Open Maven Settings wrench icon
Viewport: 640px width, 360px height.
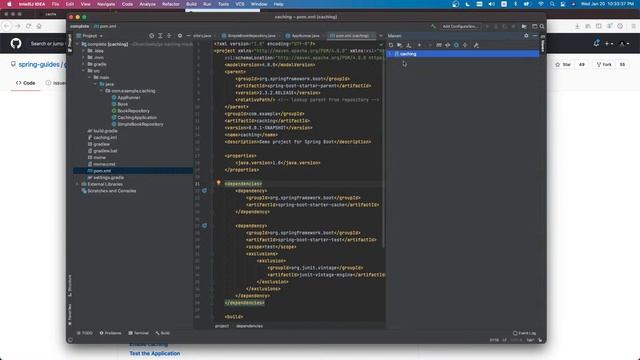476,45
